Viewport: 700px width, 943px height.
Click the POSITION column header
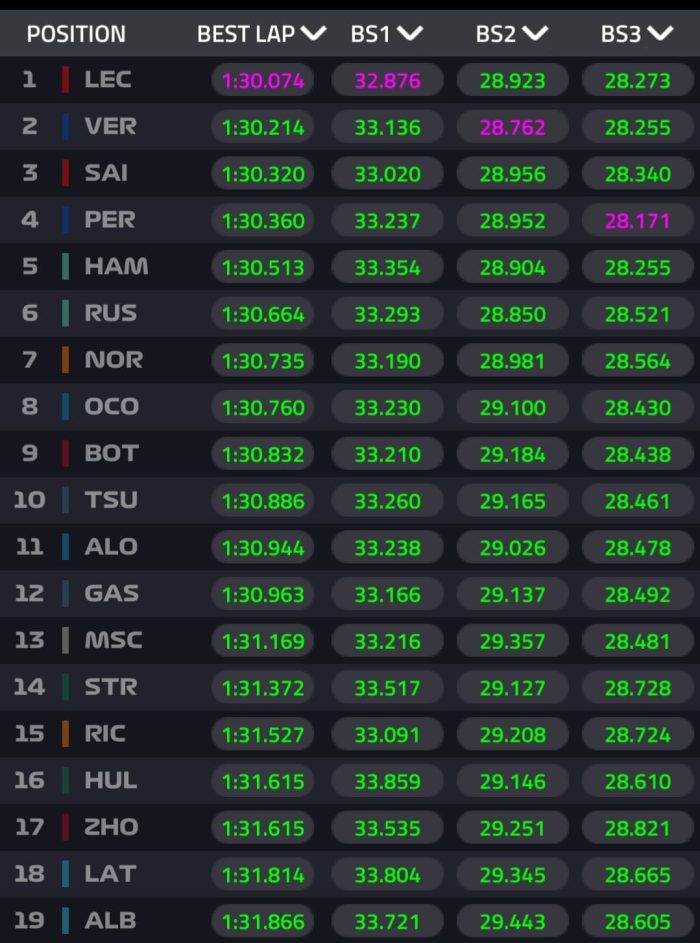pyautogui.click(x=76, y=34)
